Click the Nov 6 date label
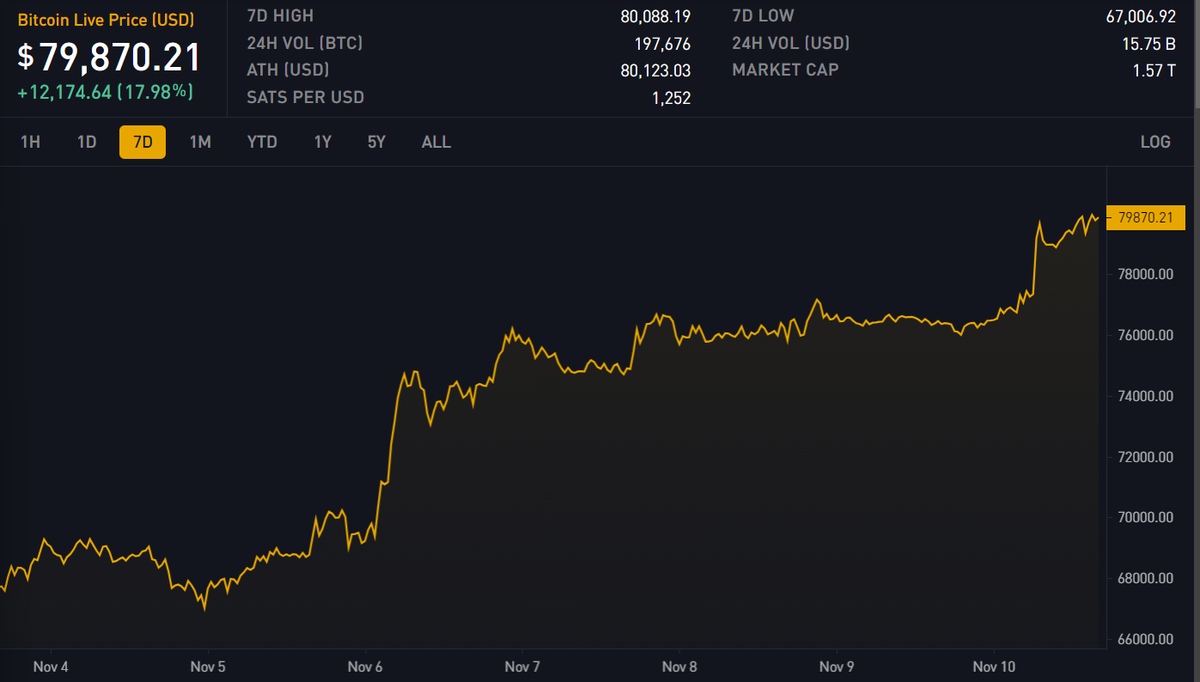1200x682 pixels. (365, 666)
